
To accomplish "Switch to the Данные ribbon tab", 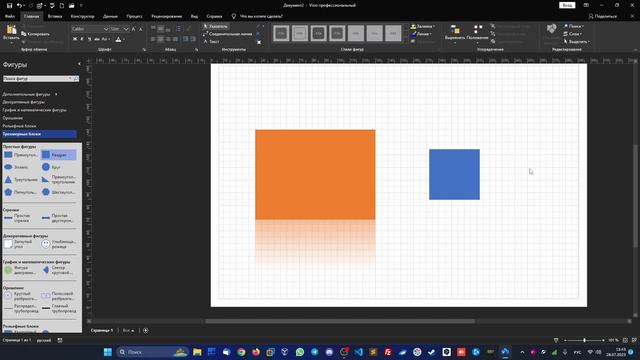I will (x=110, y=16).
